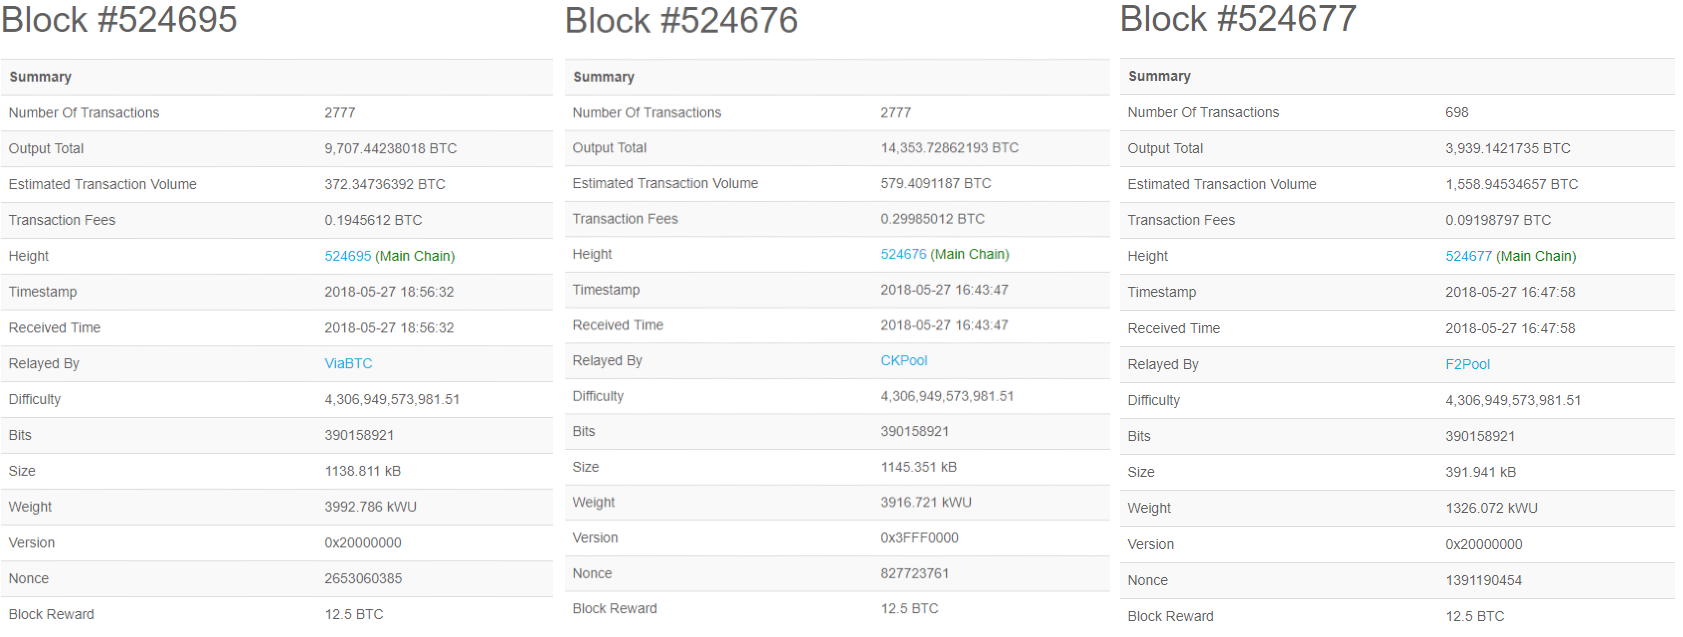Click transaction fees 0.1945612 BTC value

(373, 220)
